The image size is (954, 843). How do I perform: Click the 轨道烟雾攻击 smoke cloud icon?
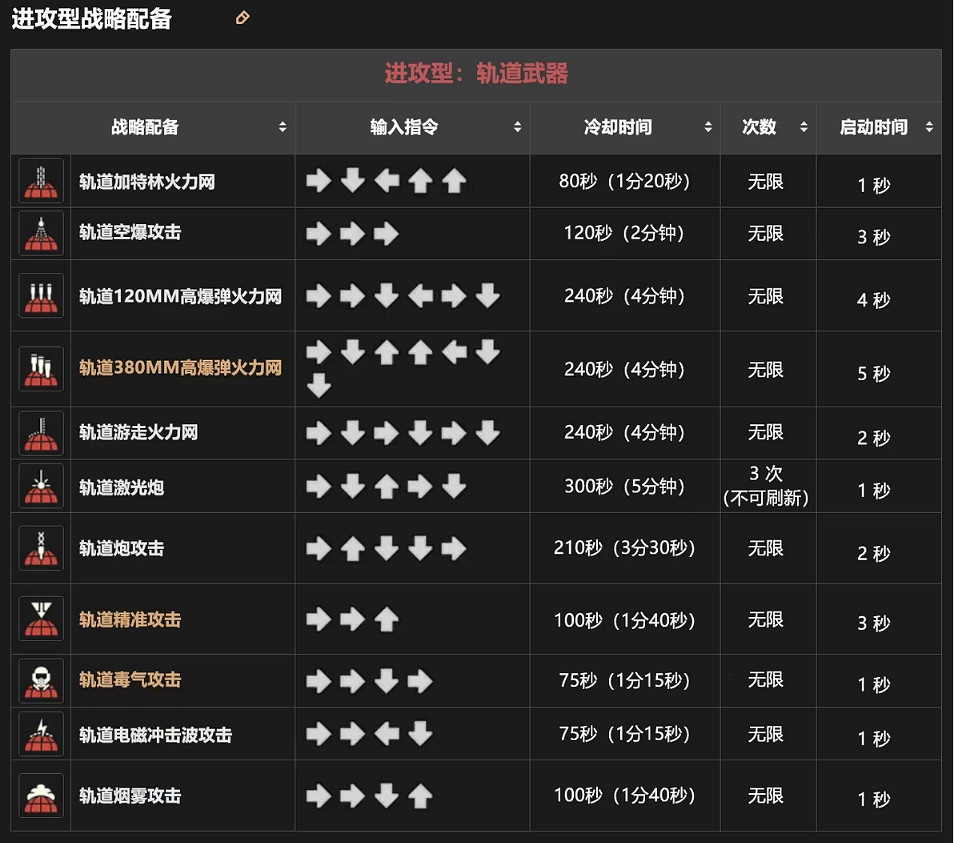(x=41, y=796)
